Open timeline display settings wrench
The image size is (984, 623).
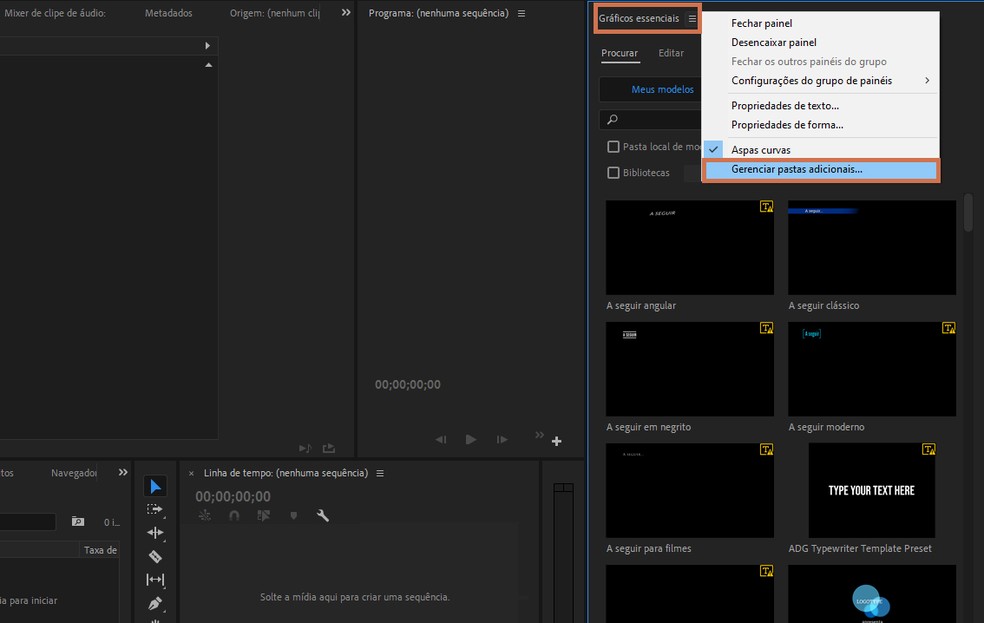pos(322,516)
